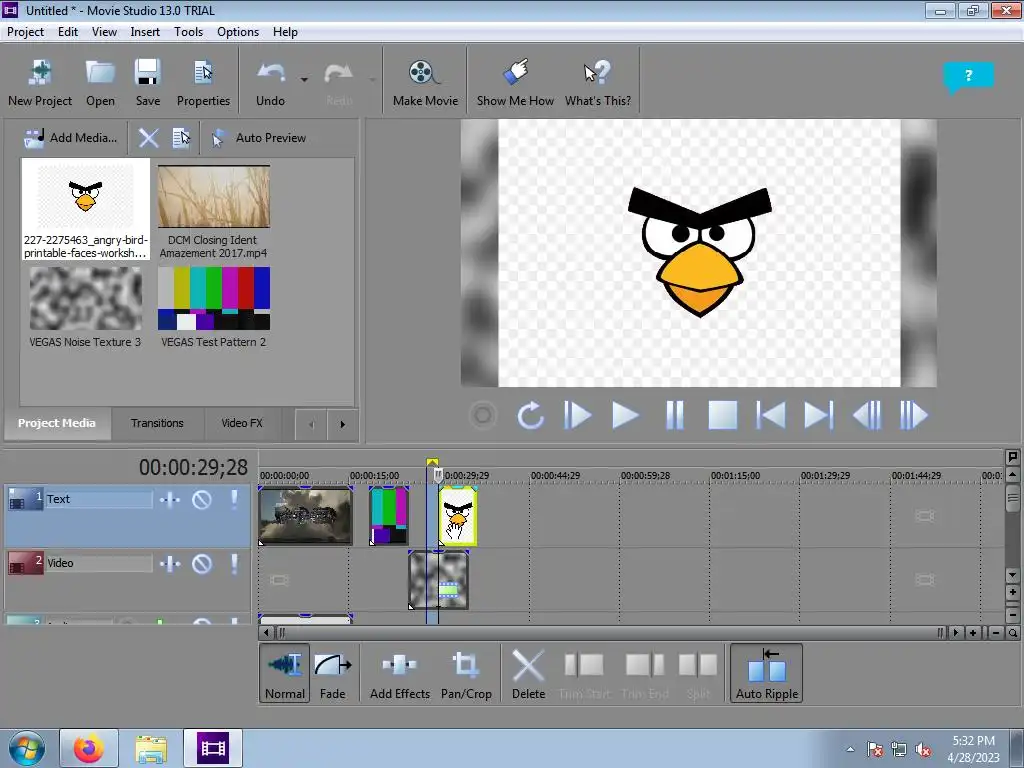Screen dimensions: 1024x768
Task: Click the timeline horizontal scrollbar
Action: pyautogui.click(x=610, y=633)
